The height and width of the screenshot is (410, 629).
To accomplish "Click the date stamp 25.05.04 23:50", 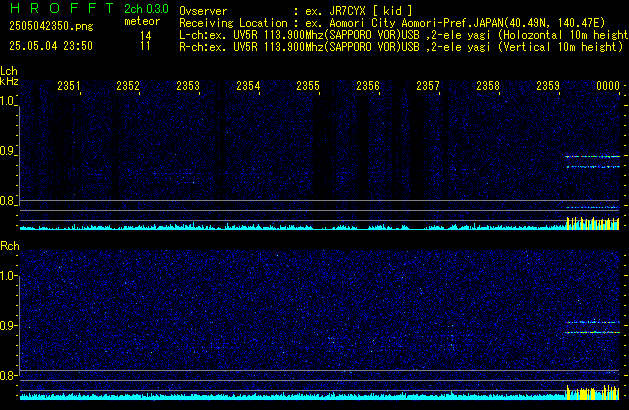I will 51,46.
